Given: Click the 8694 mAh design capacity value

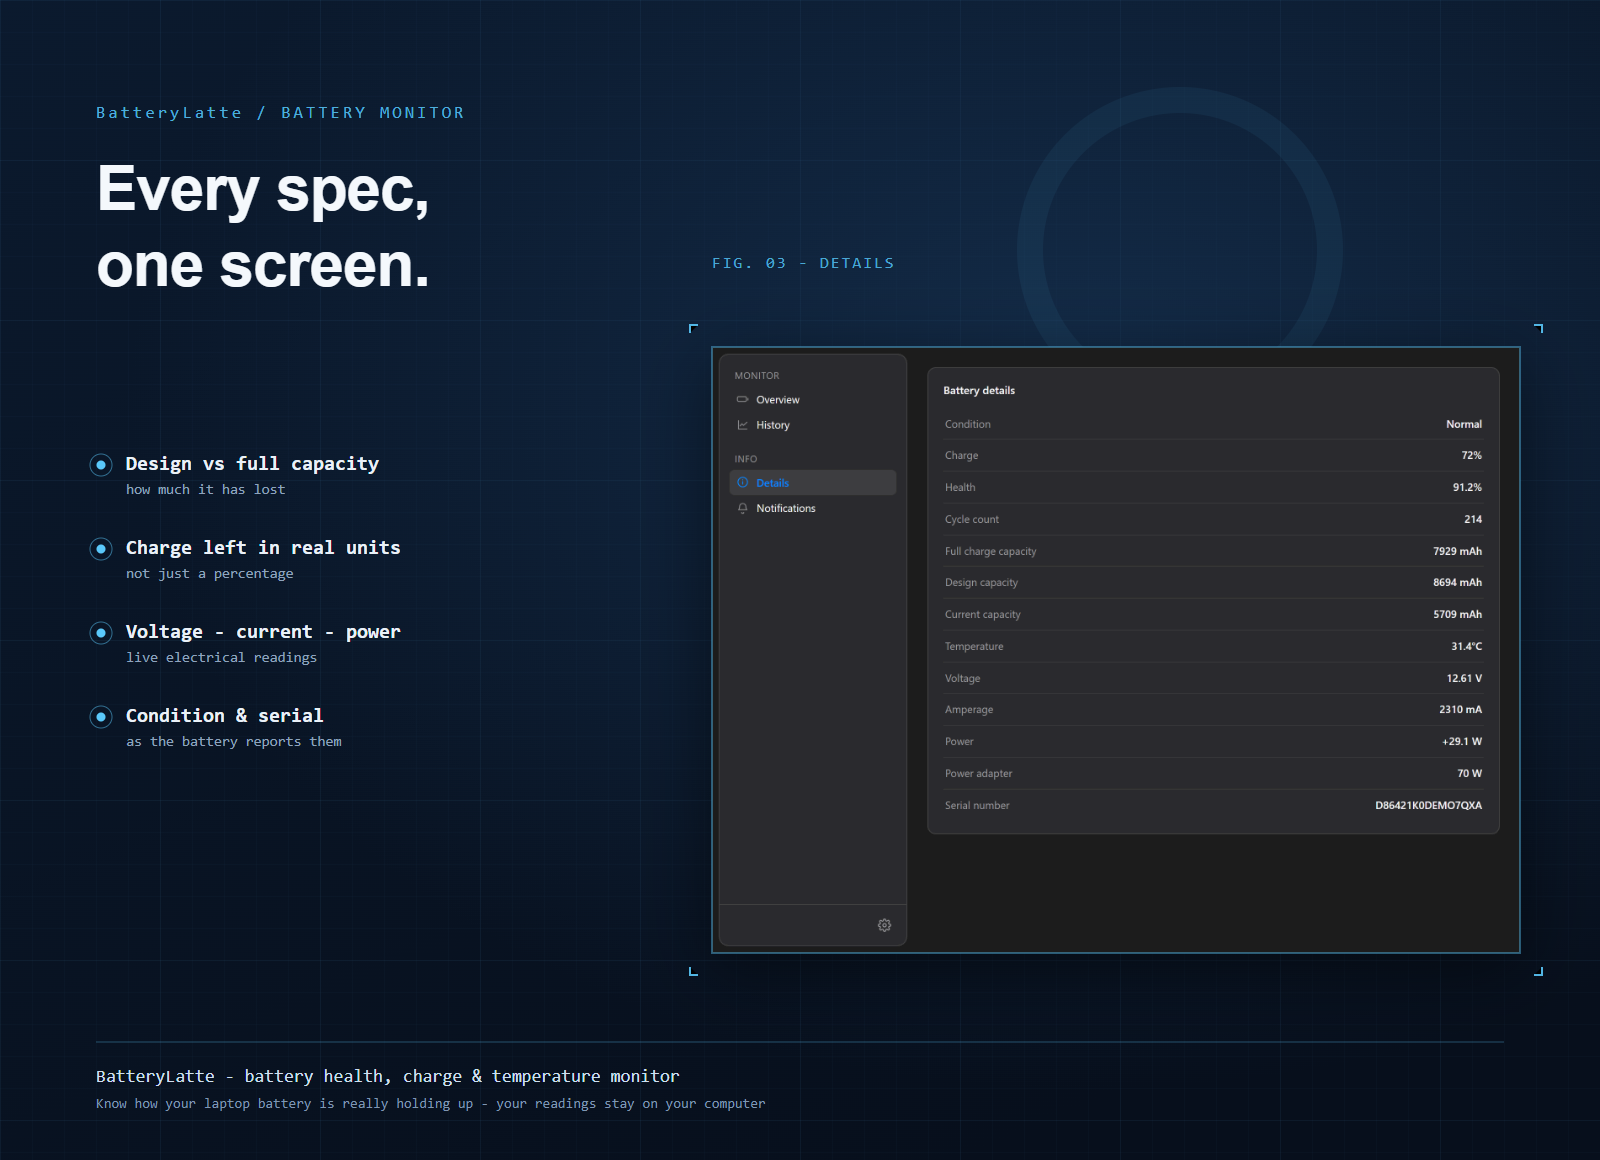Looking at the screenshot, I should pos(1457,582).
